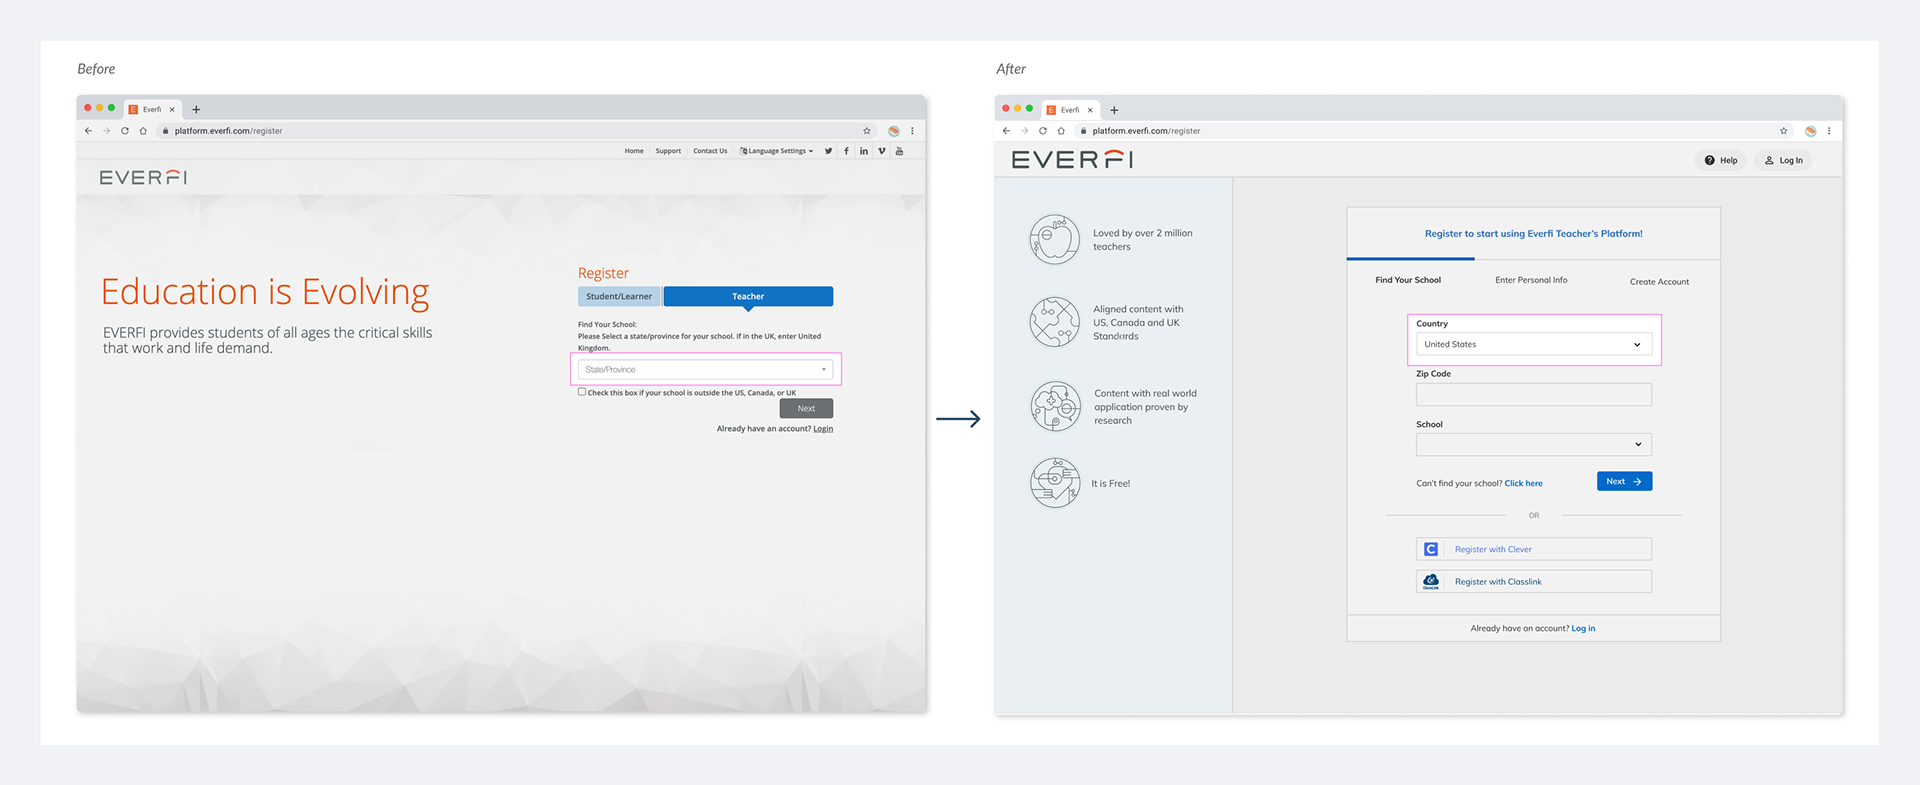Click Log In button in After window header

pyautogui.click(x=1783, y=160)
